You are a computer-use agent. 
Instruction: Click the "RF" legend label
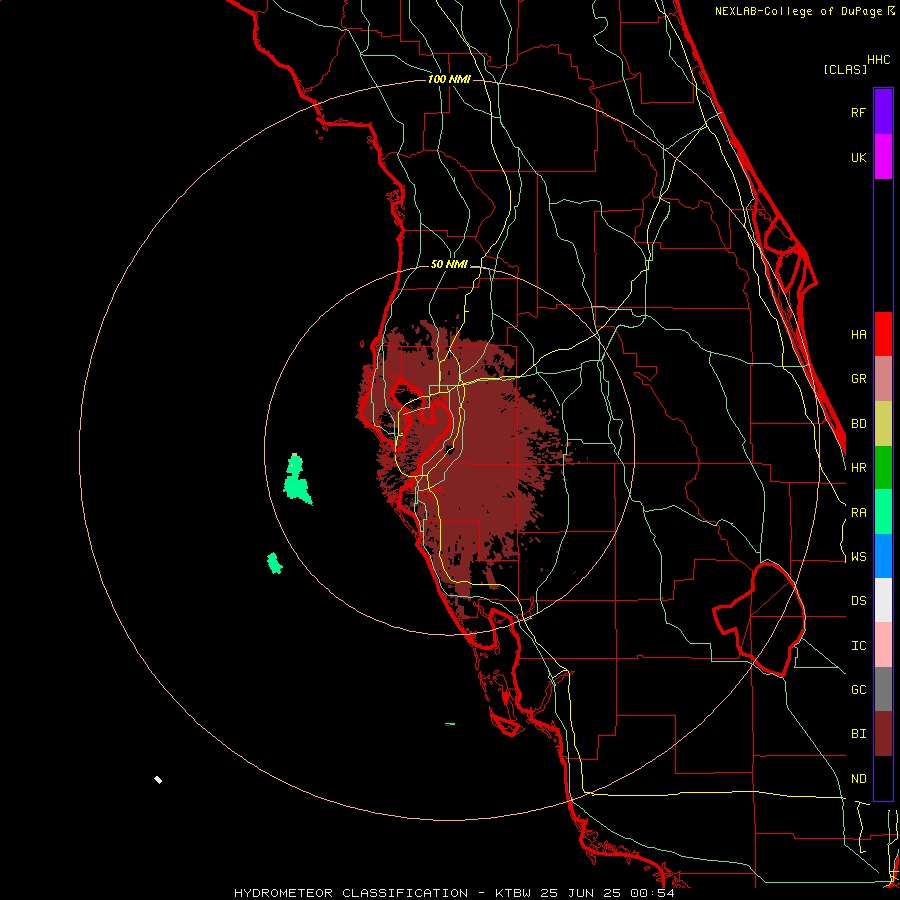[858, 112]
